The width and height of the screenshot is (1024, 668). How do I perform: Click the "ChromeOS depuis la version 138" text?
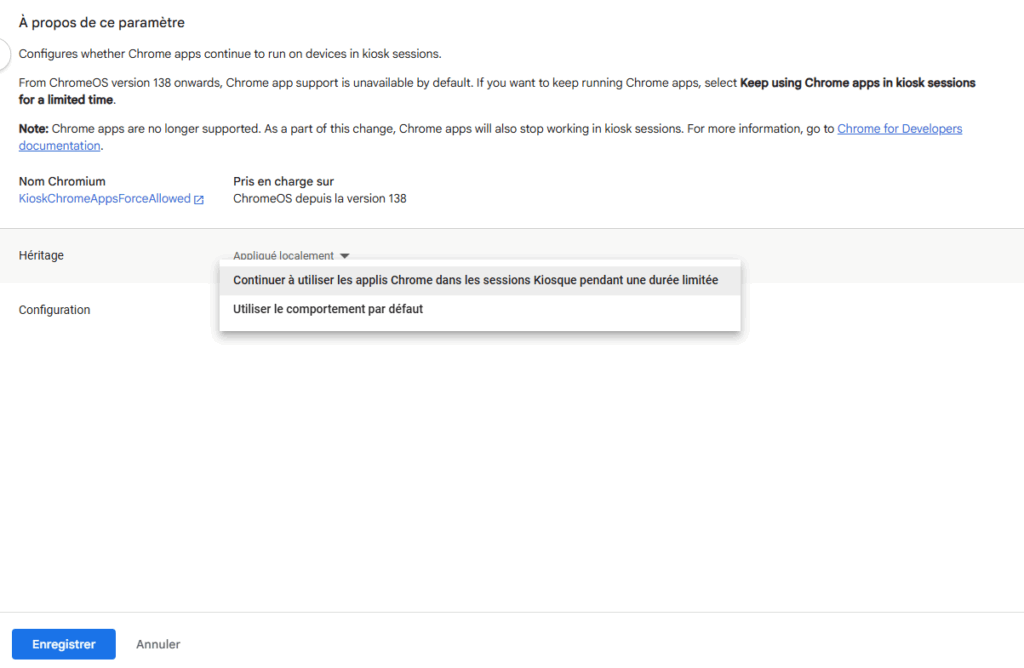pyautogui.click(x=319, y=199)
